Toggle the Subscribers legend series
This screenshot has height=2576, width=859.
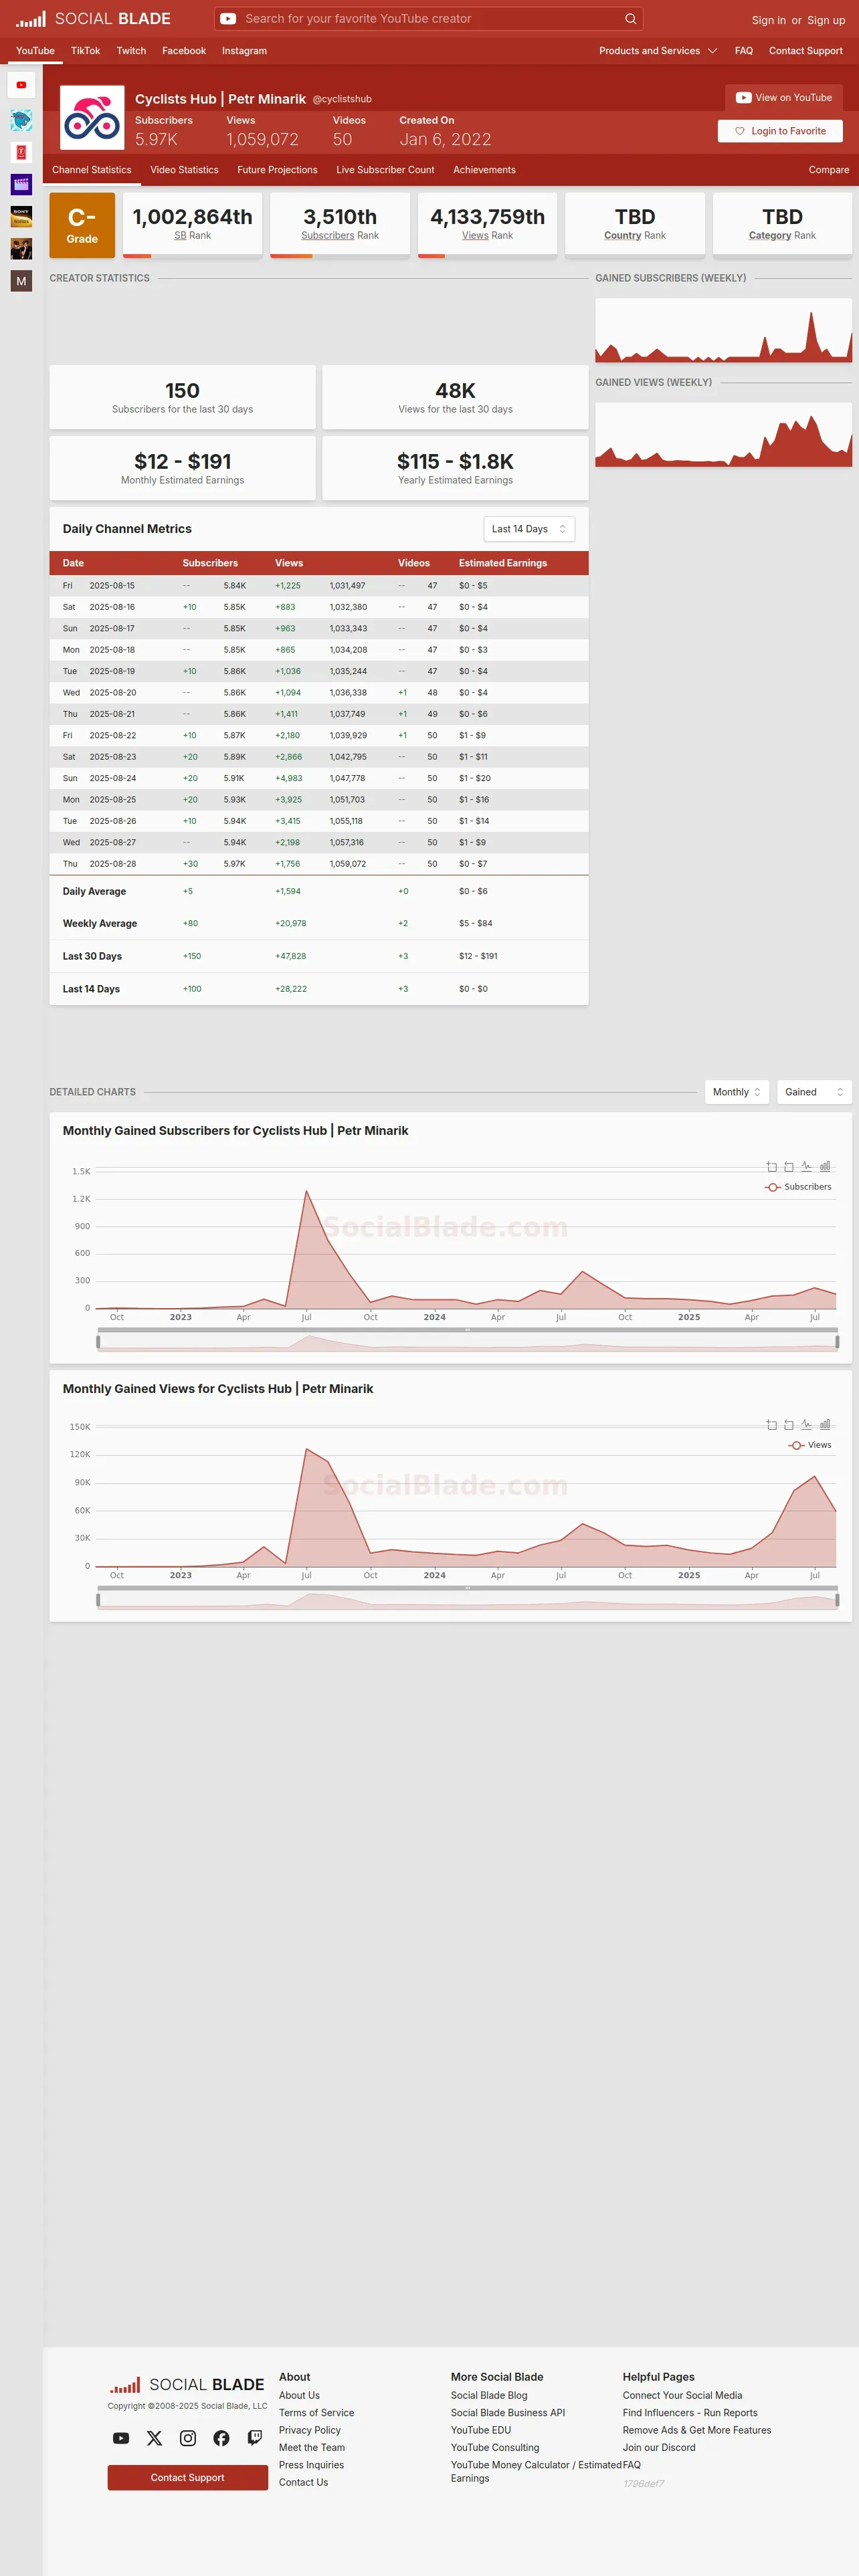point(798,1187)
